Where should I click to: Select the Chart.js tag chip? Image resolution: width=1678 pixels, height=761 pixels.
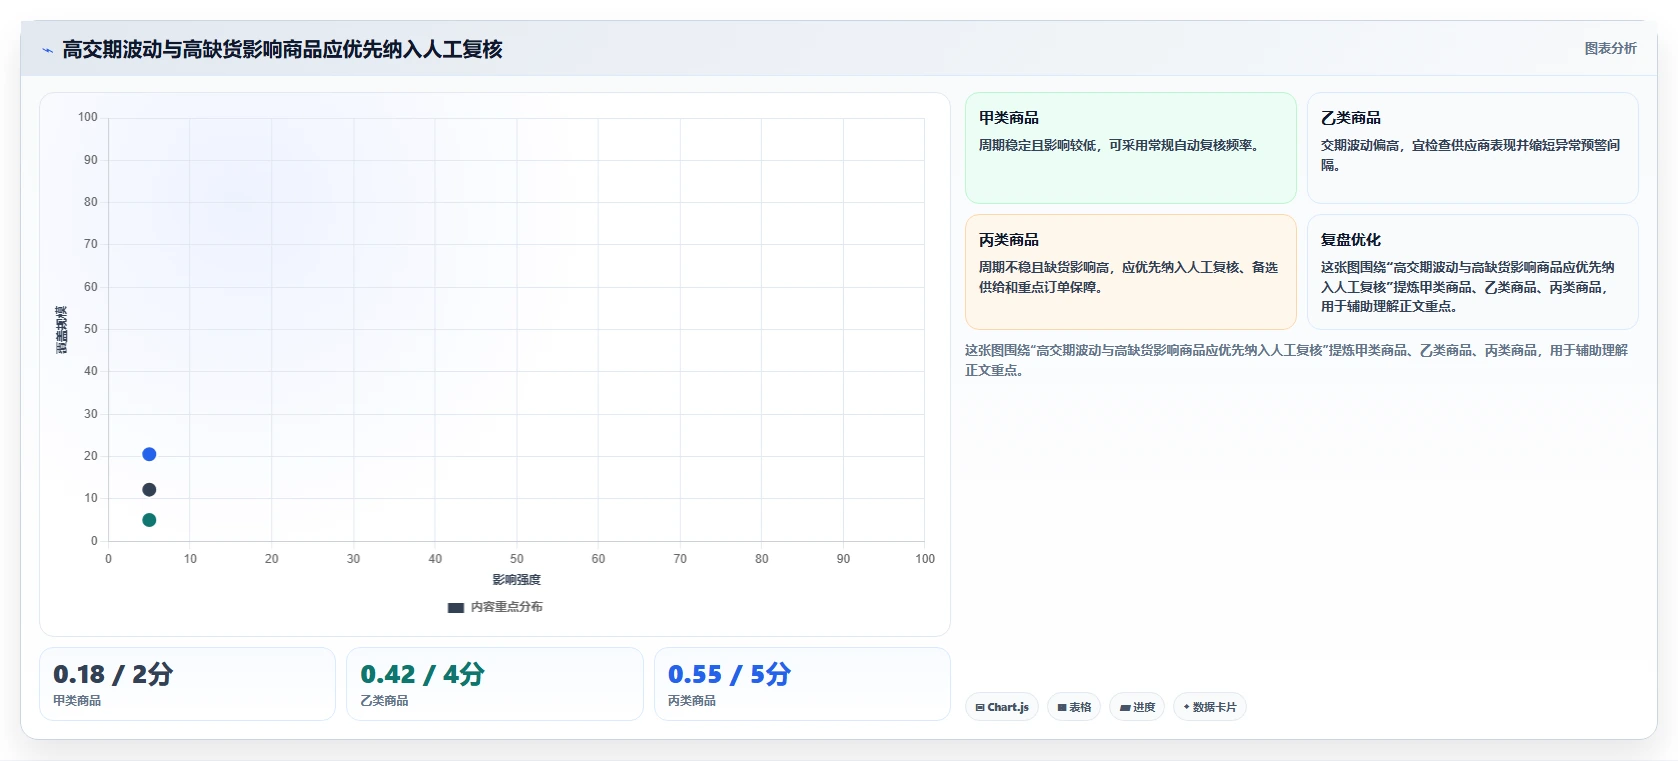click(x=1002, y=707)
